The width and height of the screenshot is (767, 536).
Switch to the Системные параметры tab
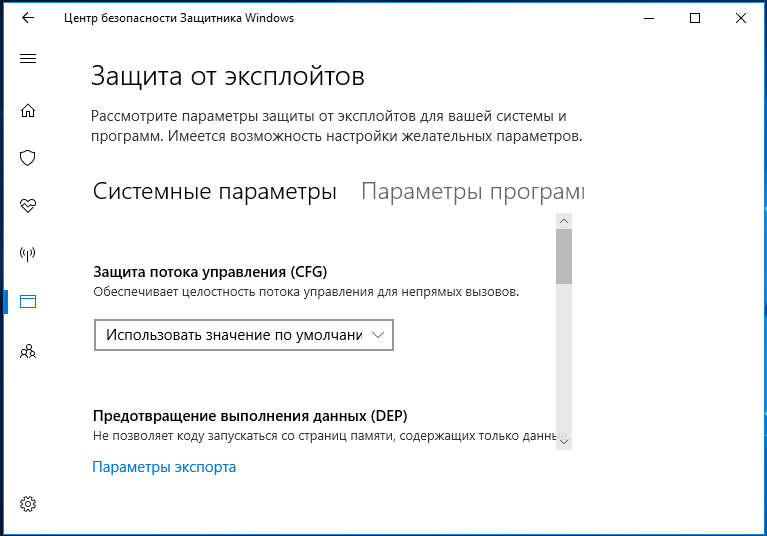coord(214,191)
